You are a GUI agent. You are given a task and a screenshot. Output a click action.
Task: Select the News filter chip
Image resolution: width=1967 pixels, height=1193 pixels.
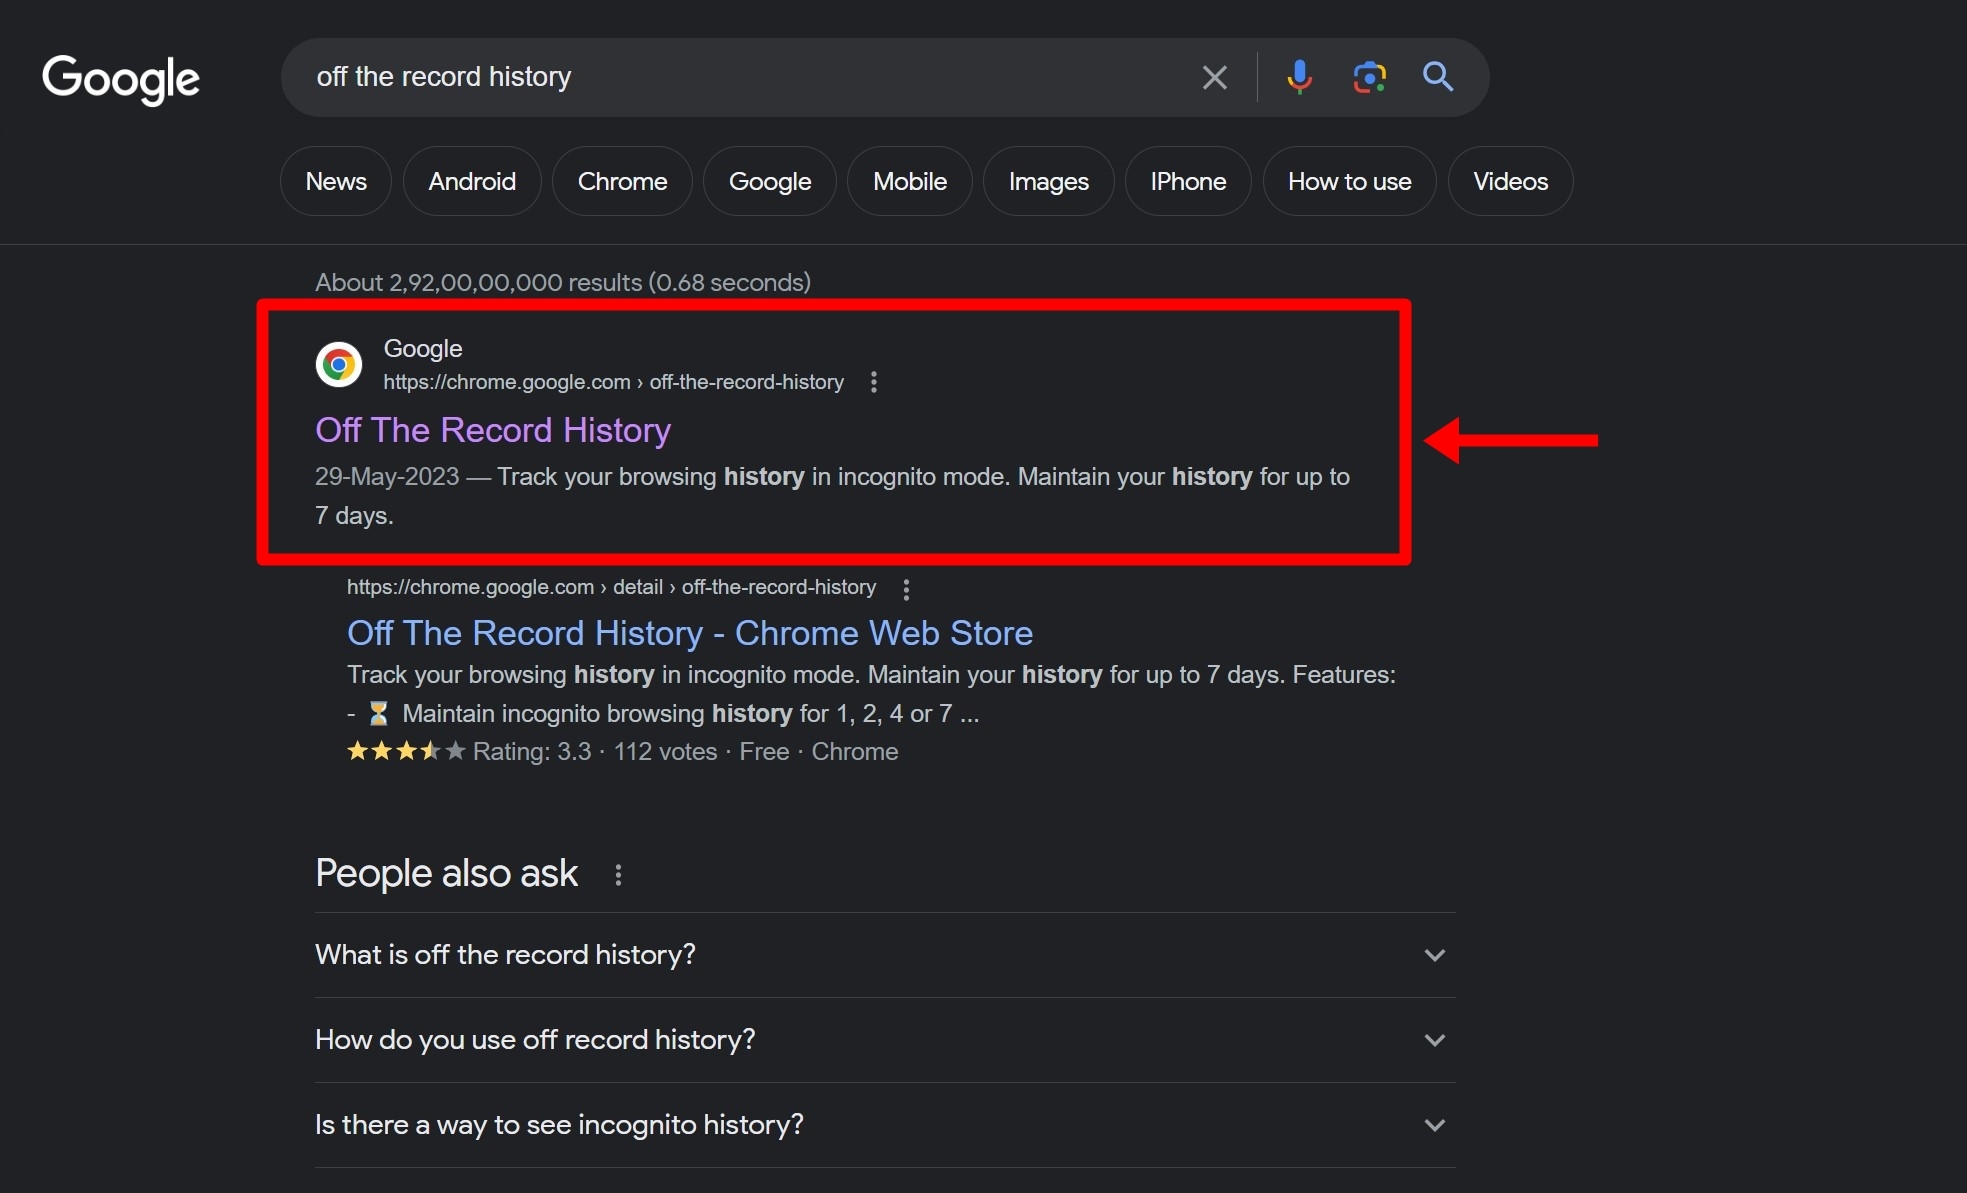point(336,181)
